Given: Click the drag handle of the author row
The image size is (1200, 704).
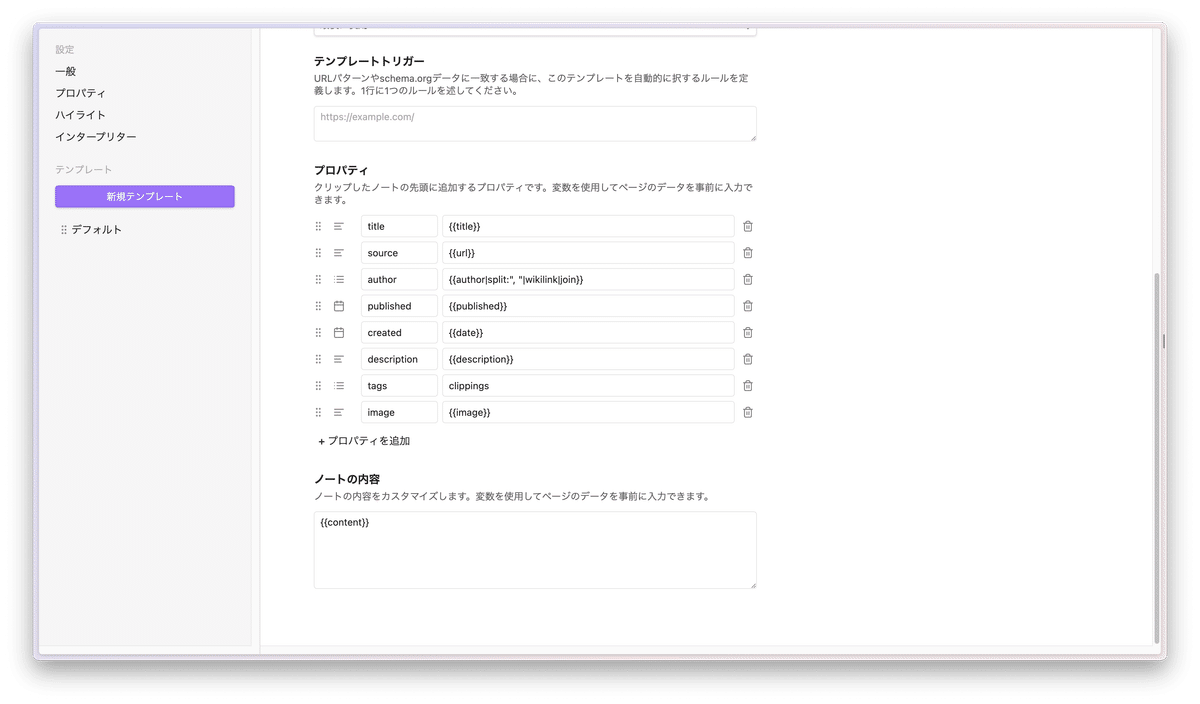Looking at the screenshot, I should tap(318, 279).
